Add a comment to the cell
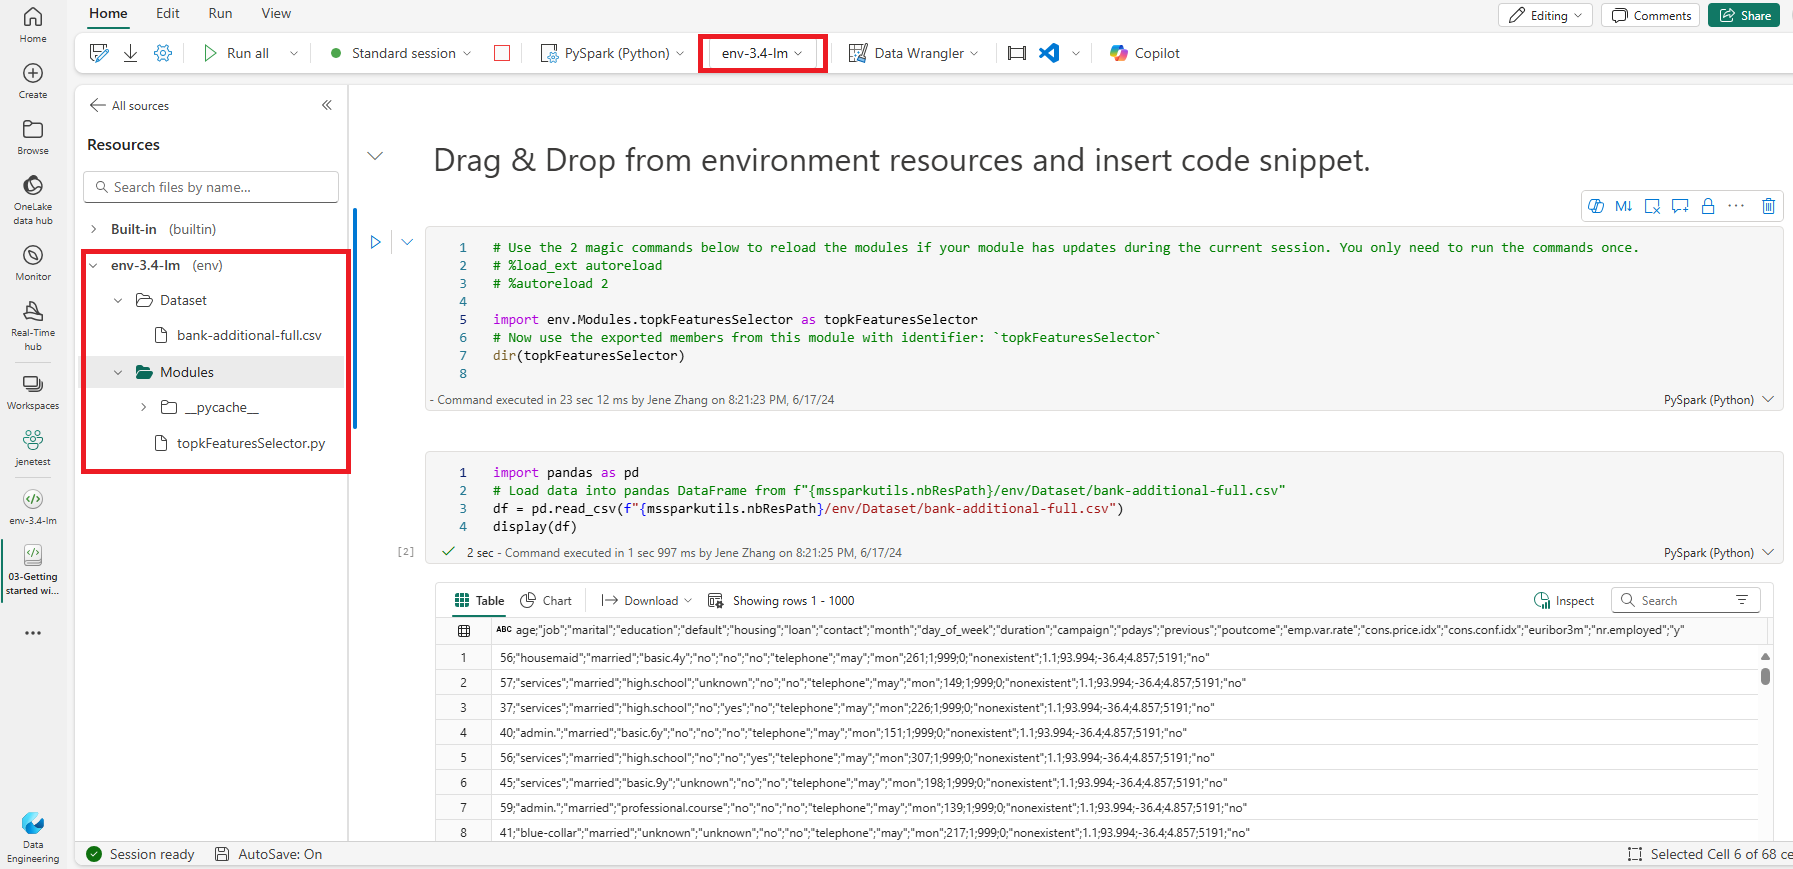Image resolution: width=1793 pixels, height=869 pixels. (x=1680, y=206)
